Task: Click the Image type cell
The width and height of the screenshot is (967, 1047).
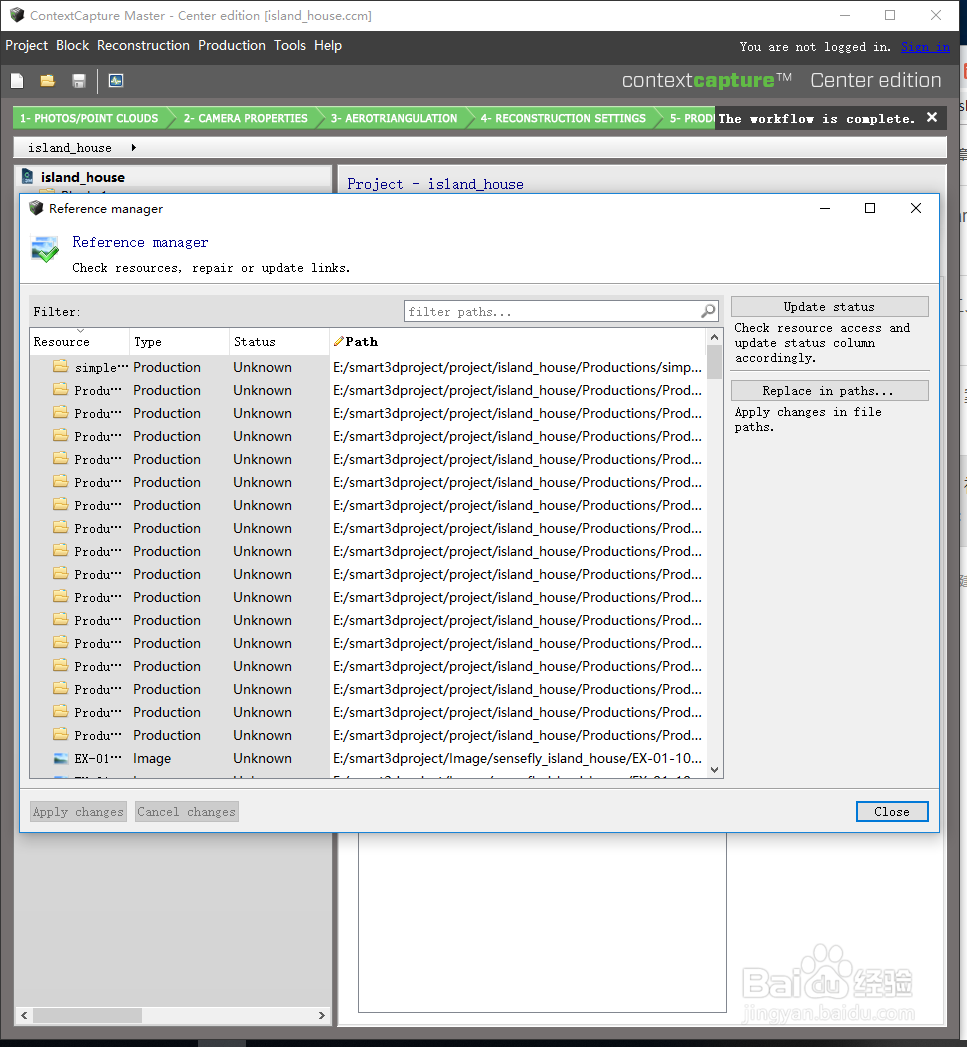Action: coord(152,759)
